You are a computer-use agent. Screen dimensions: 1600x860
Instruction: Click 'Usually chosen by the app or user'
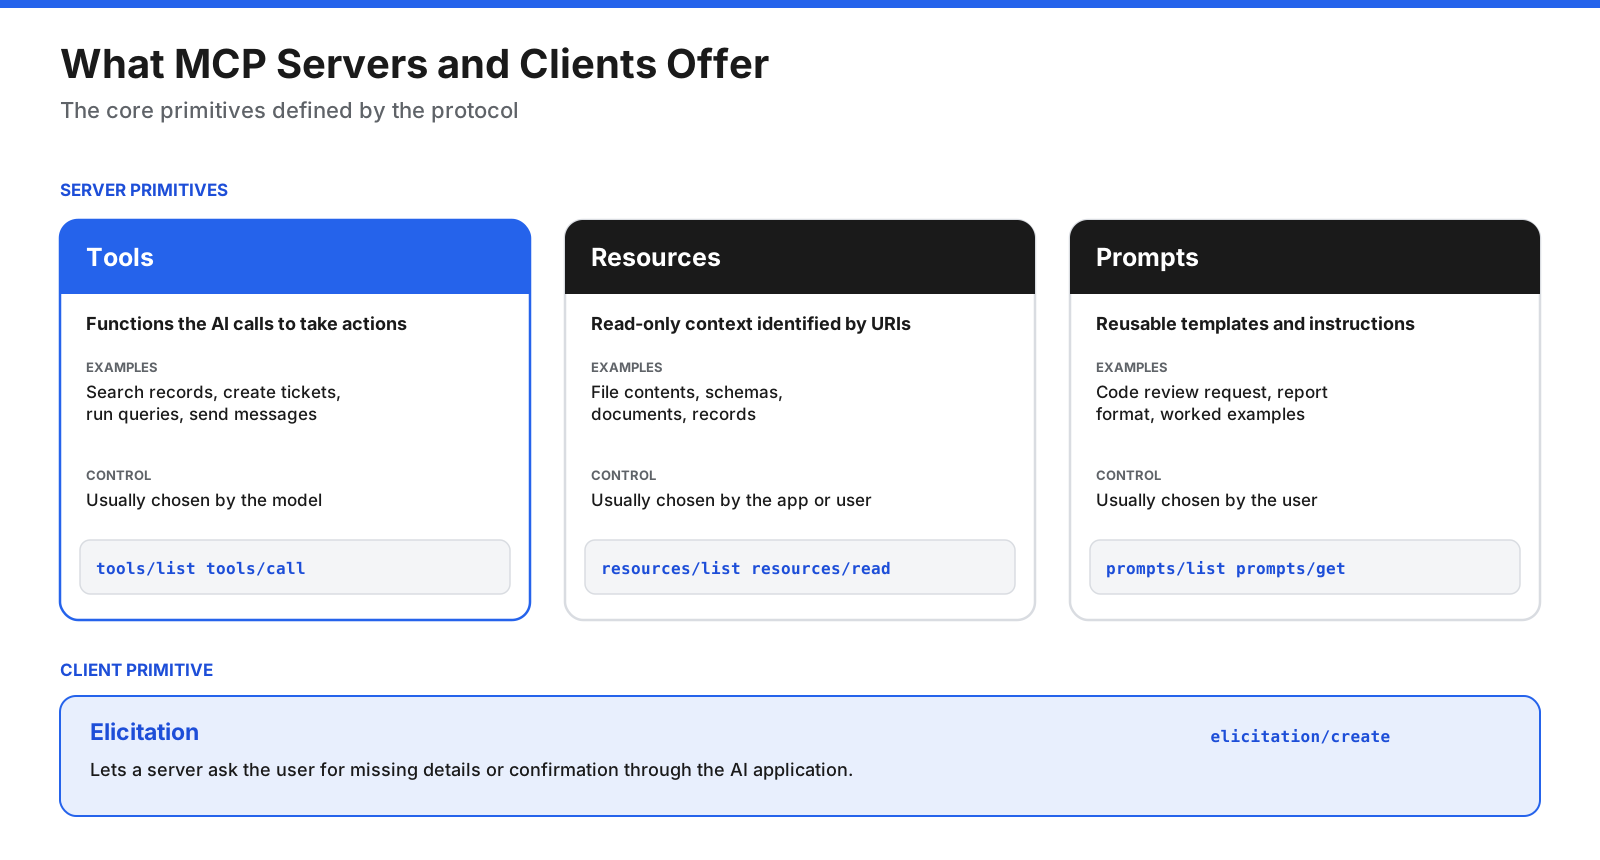[x=731, y=500]
